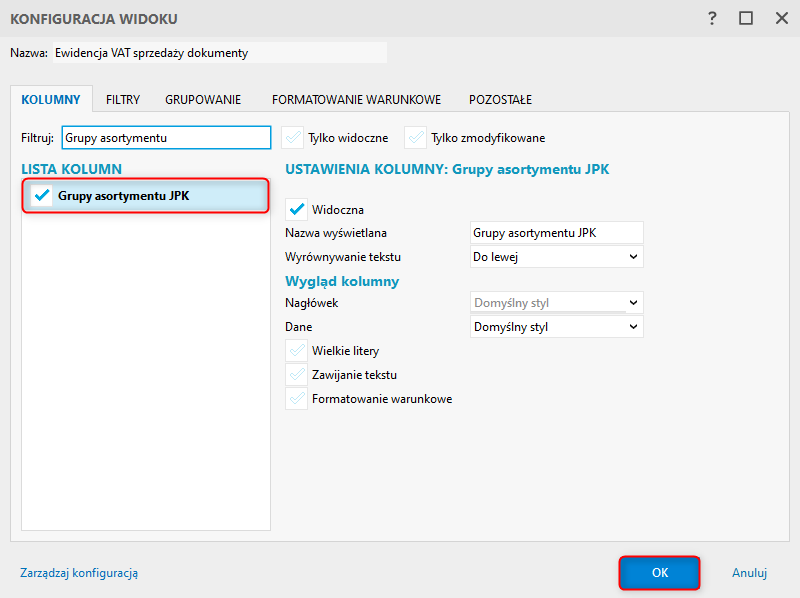Screen dimensions: 800x598
Task: Go to the Formatowanie warunkowe tab
Action: tap(357, 100)
